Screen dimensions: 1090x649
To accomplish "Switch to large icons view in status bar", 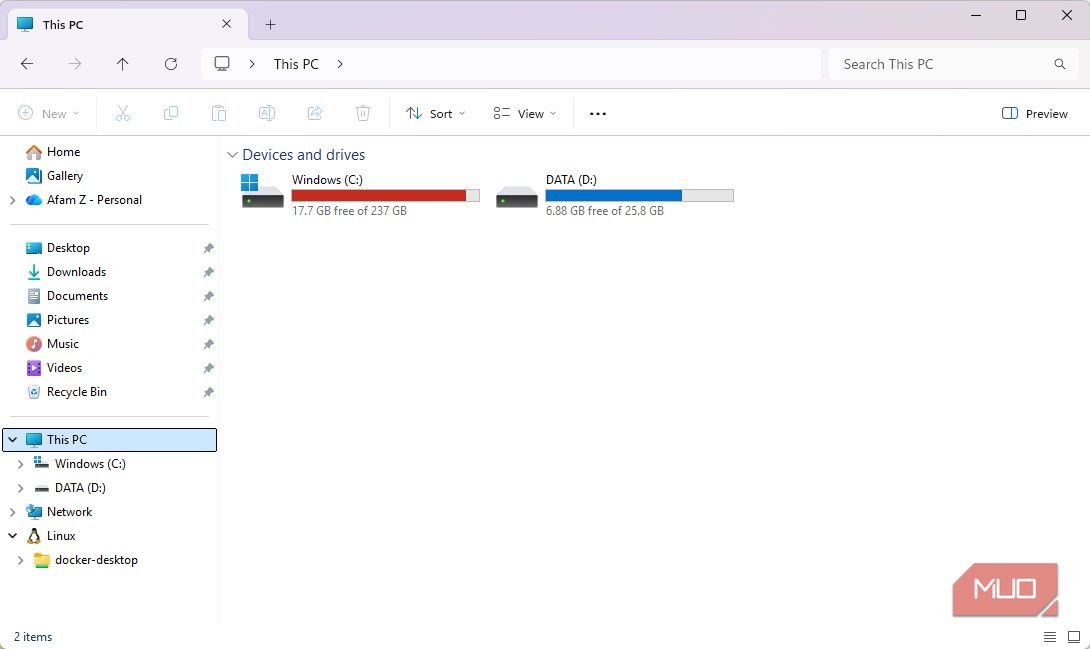I will pyautogui.click(x=1074, y=636).
